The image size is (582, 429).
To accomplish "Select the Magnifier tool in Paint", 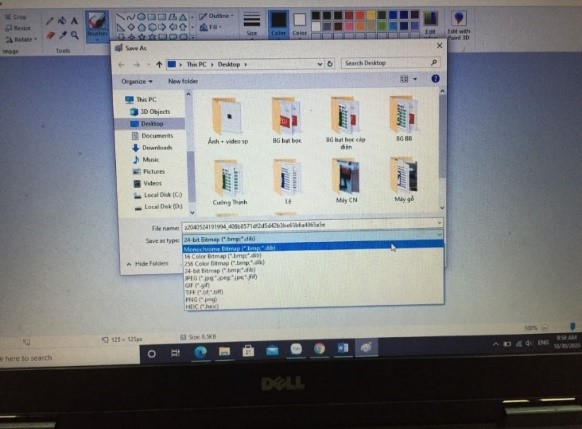I will [75, 35].
